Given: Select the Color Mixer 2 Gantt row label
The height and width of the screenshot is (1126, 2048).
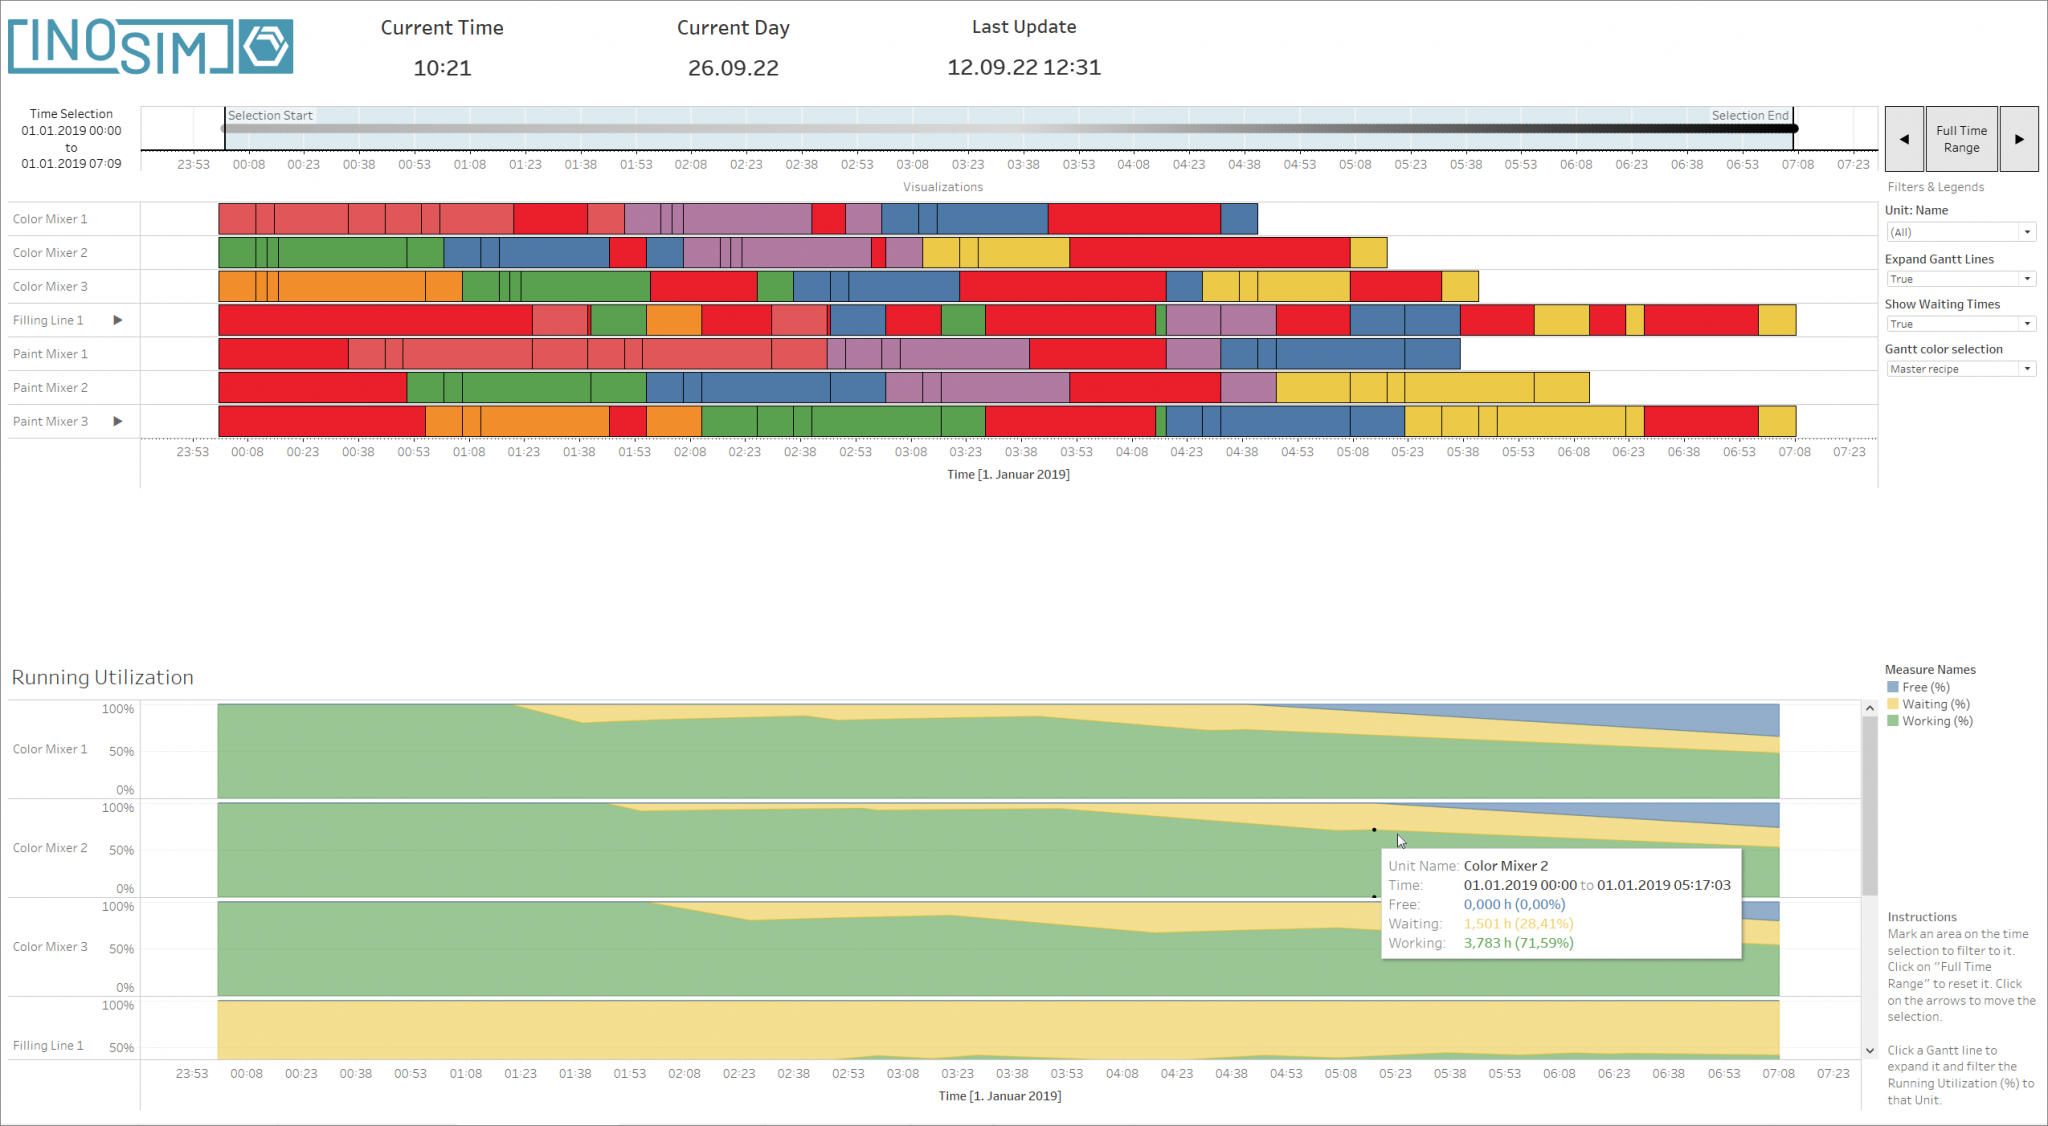Looking at the screenshot, I should 50,253.
